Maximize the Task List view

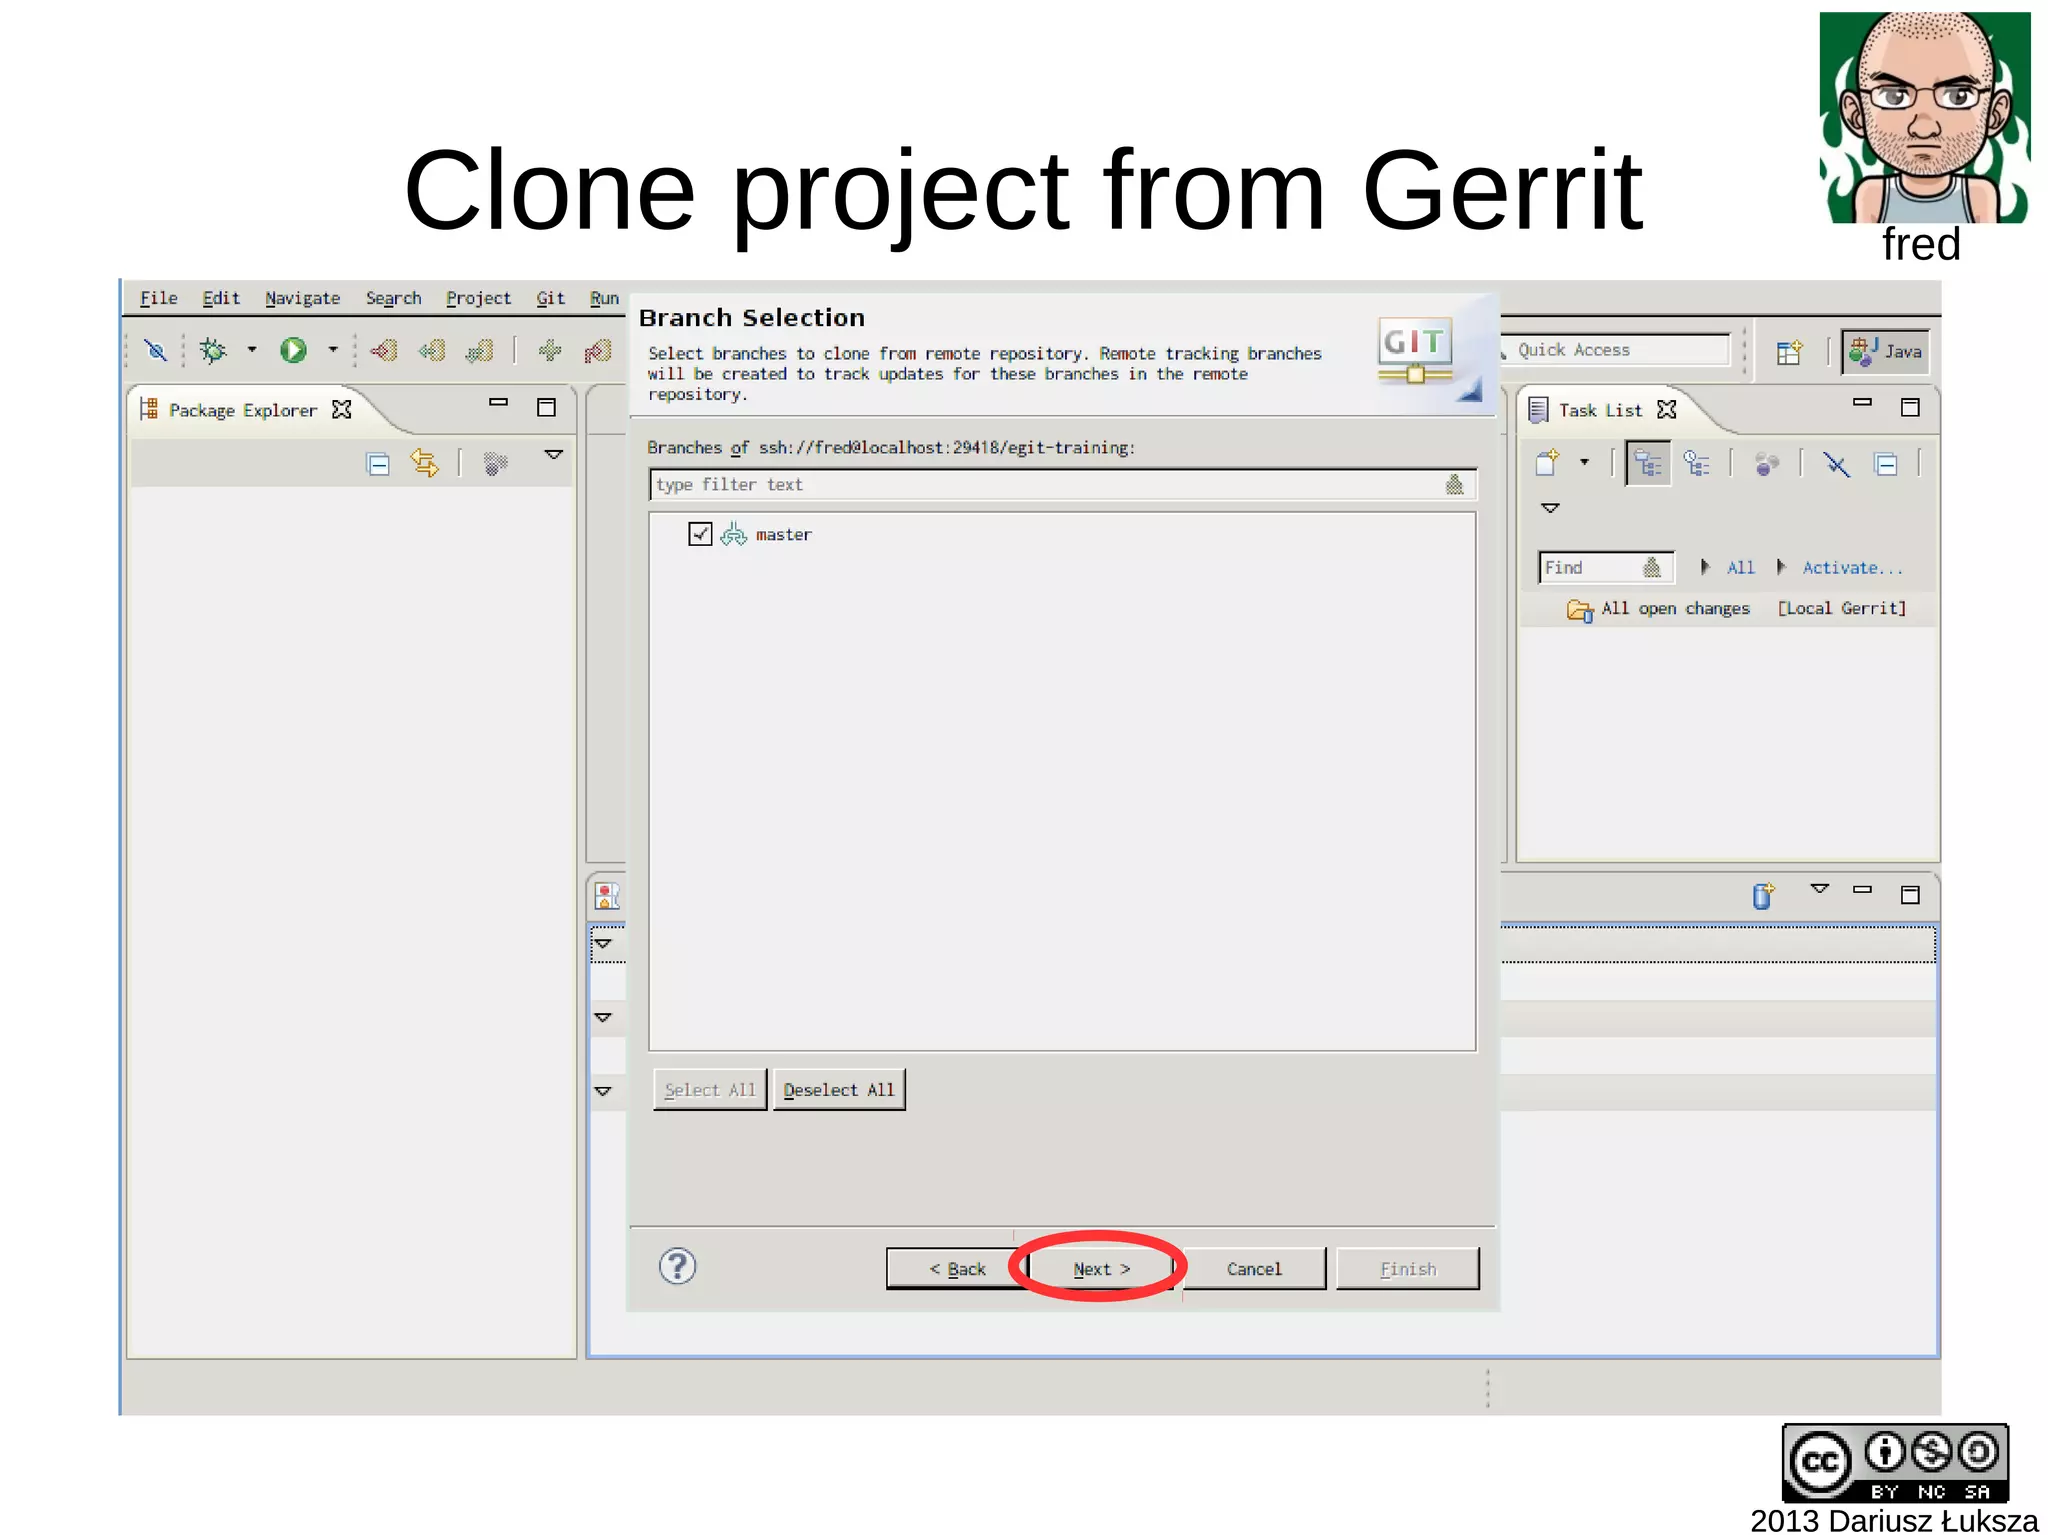1910,407
